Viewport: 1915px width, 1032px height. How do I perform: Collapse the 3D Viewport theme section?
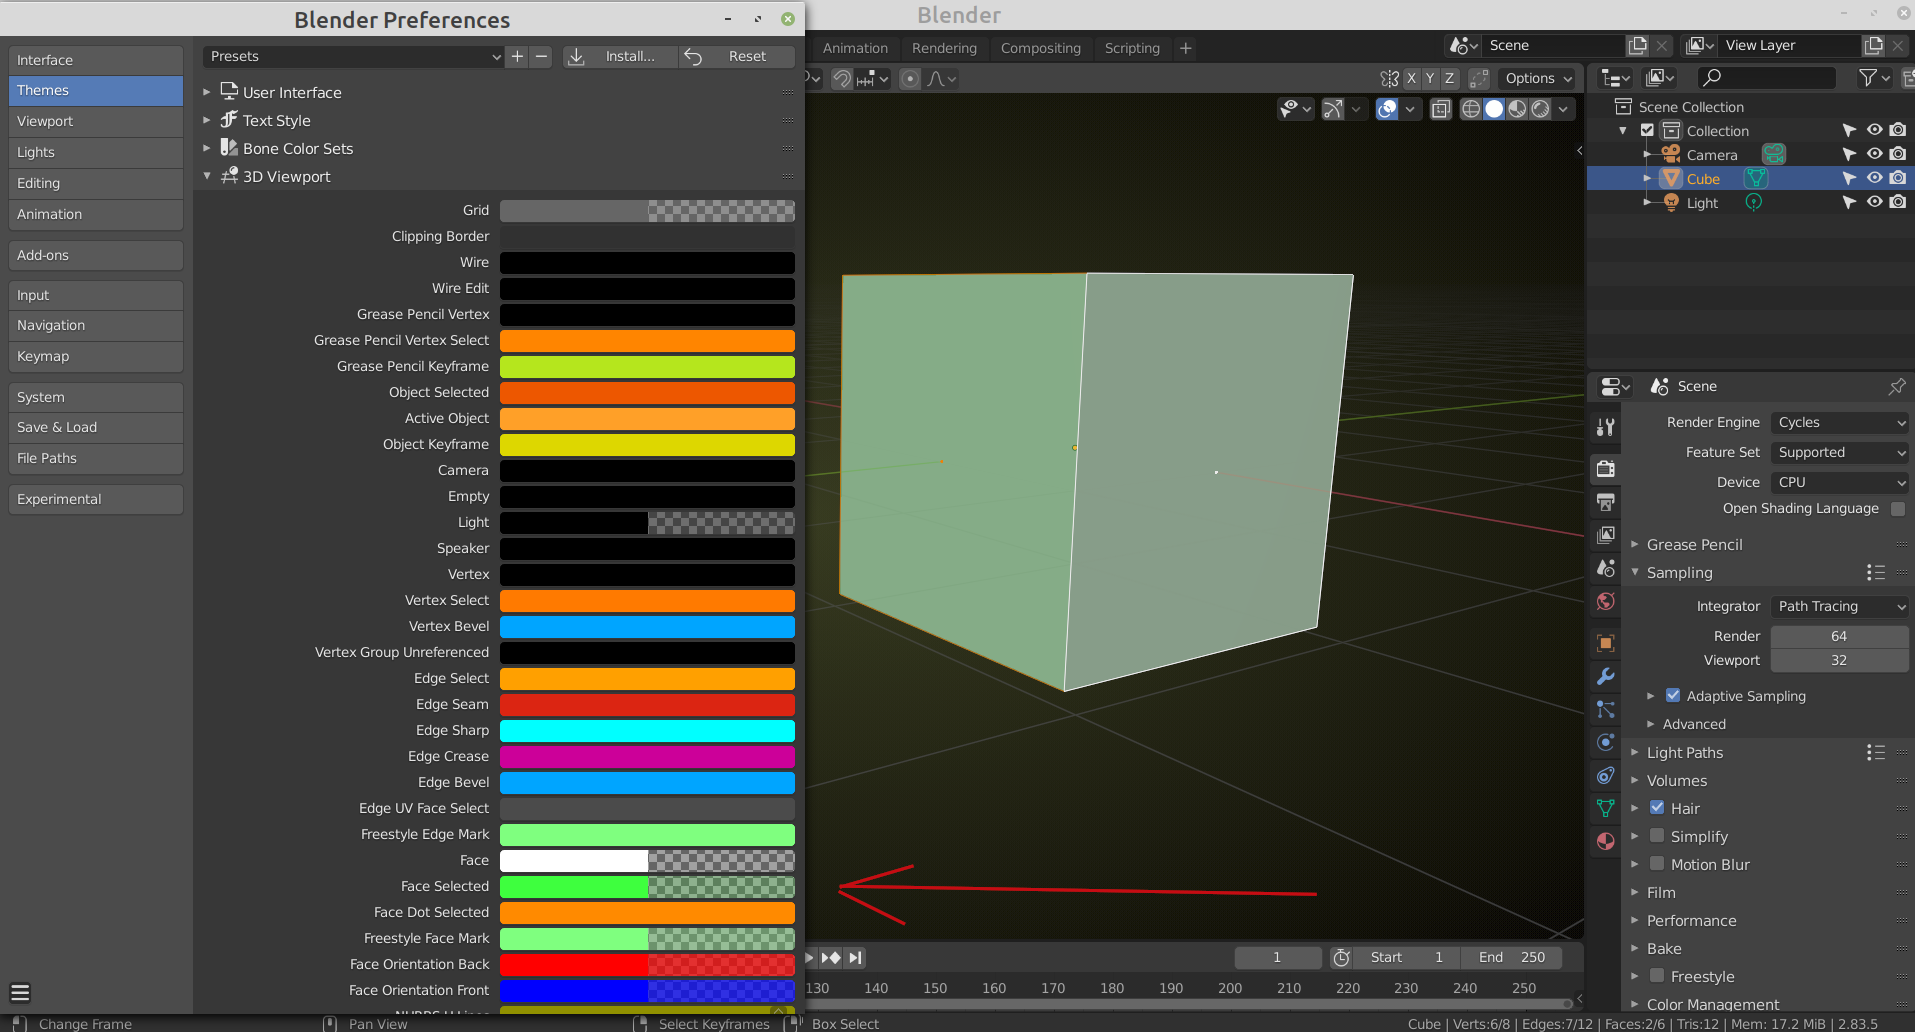coord(207,176)
